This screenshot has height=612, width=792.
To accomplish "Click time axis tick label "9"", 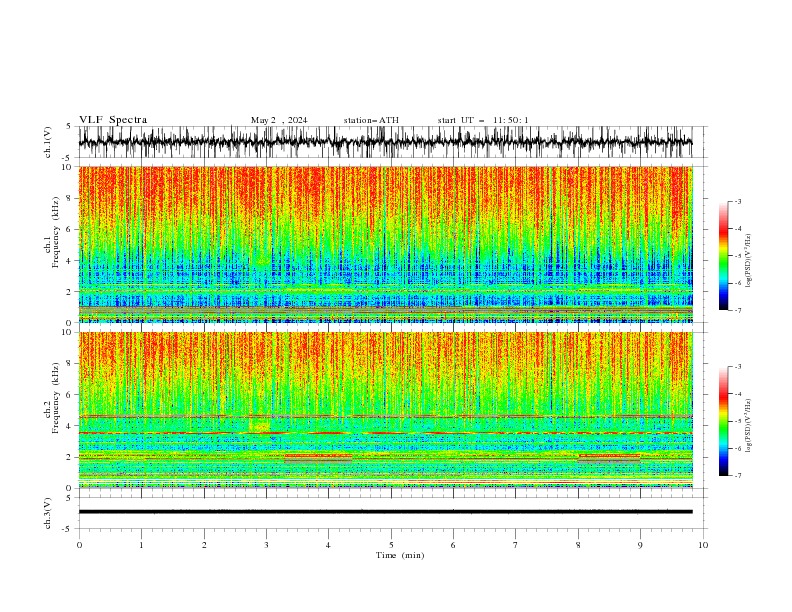I will tap(640, 545).
